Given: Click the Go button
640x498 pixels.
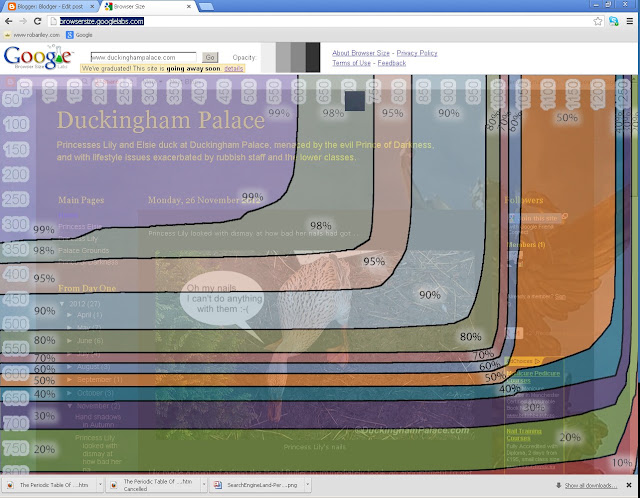Looking at the screenshot, I should (x=210, y=58).
